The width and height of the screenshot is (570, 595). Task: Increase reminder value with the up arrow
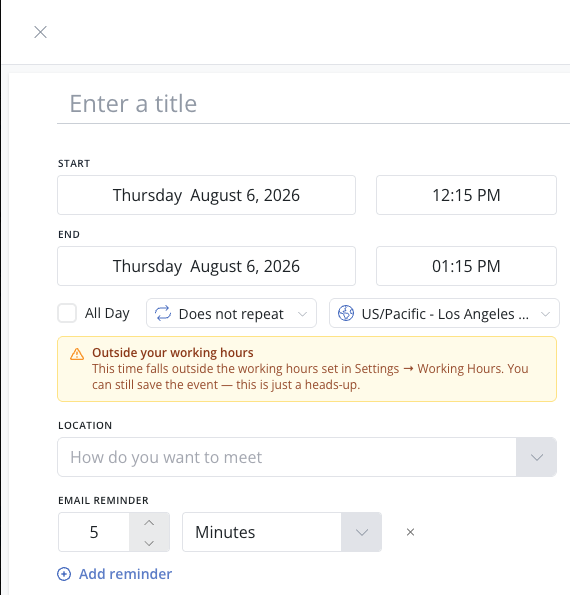(149, 523)
